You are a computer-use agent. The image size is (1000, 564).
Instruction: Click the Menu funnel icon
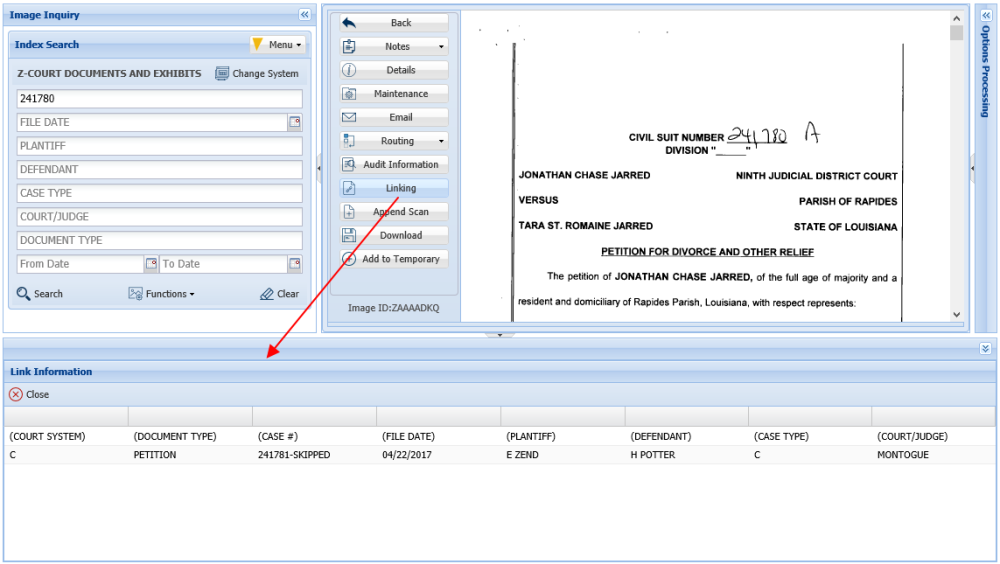point(258,44)
